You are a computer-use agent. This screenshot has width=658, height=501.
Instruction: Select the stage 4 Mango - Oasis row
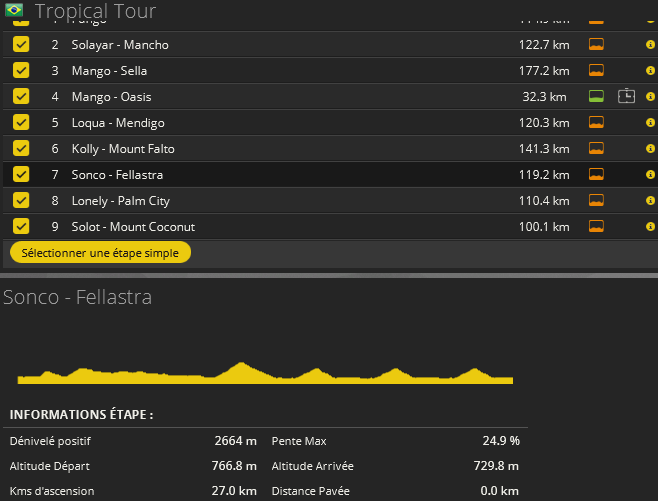point(111,97)
